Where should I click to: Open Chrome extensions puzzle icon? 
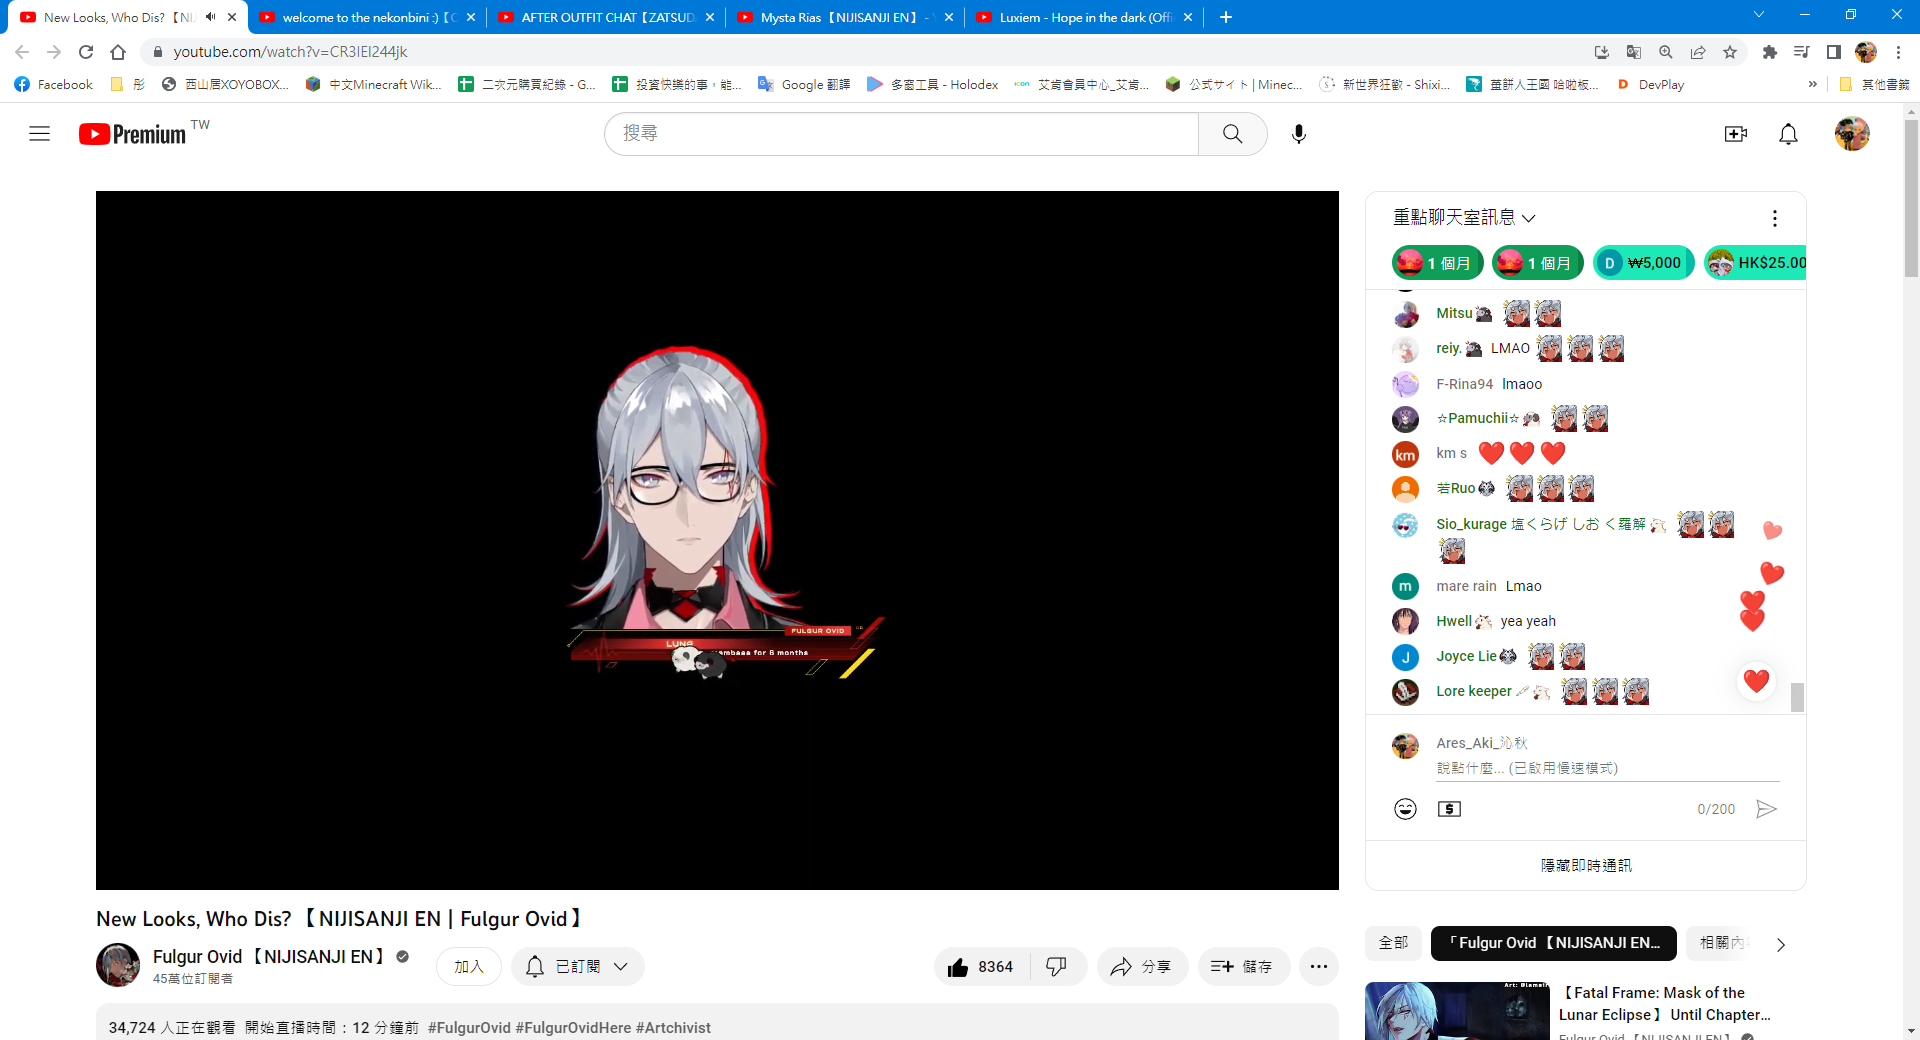pyautogui.click(x=1770, y=52)
